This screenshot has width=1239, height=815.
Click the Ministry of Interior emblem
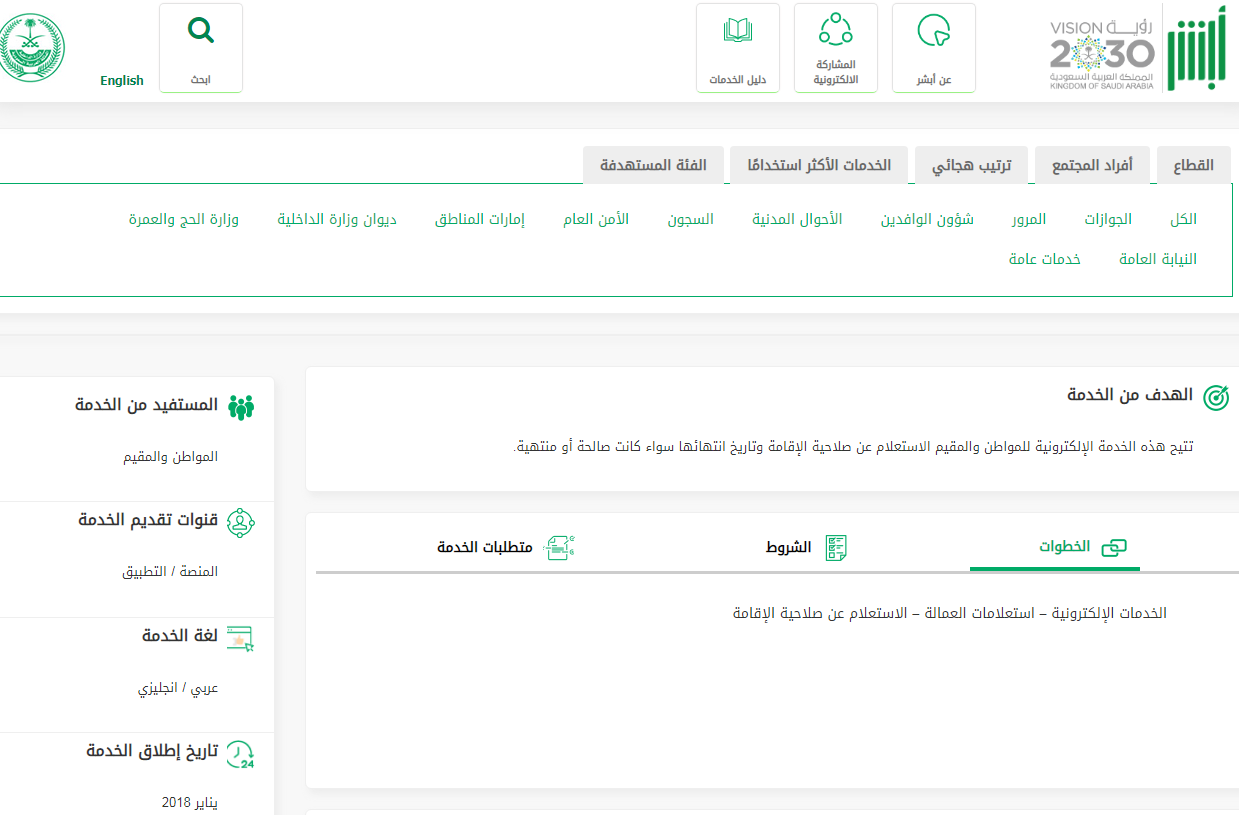click(x=30, y=47)
